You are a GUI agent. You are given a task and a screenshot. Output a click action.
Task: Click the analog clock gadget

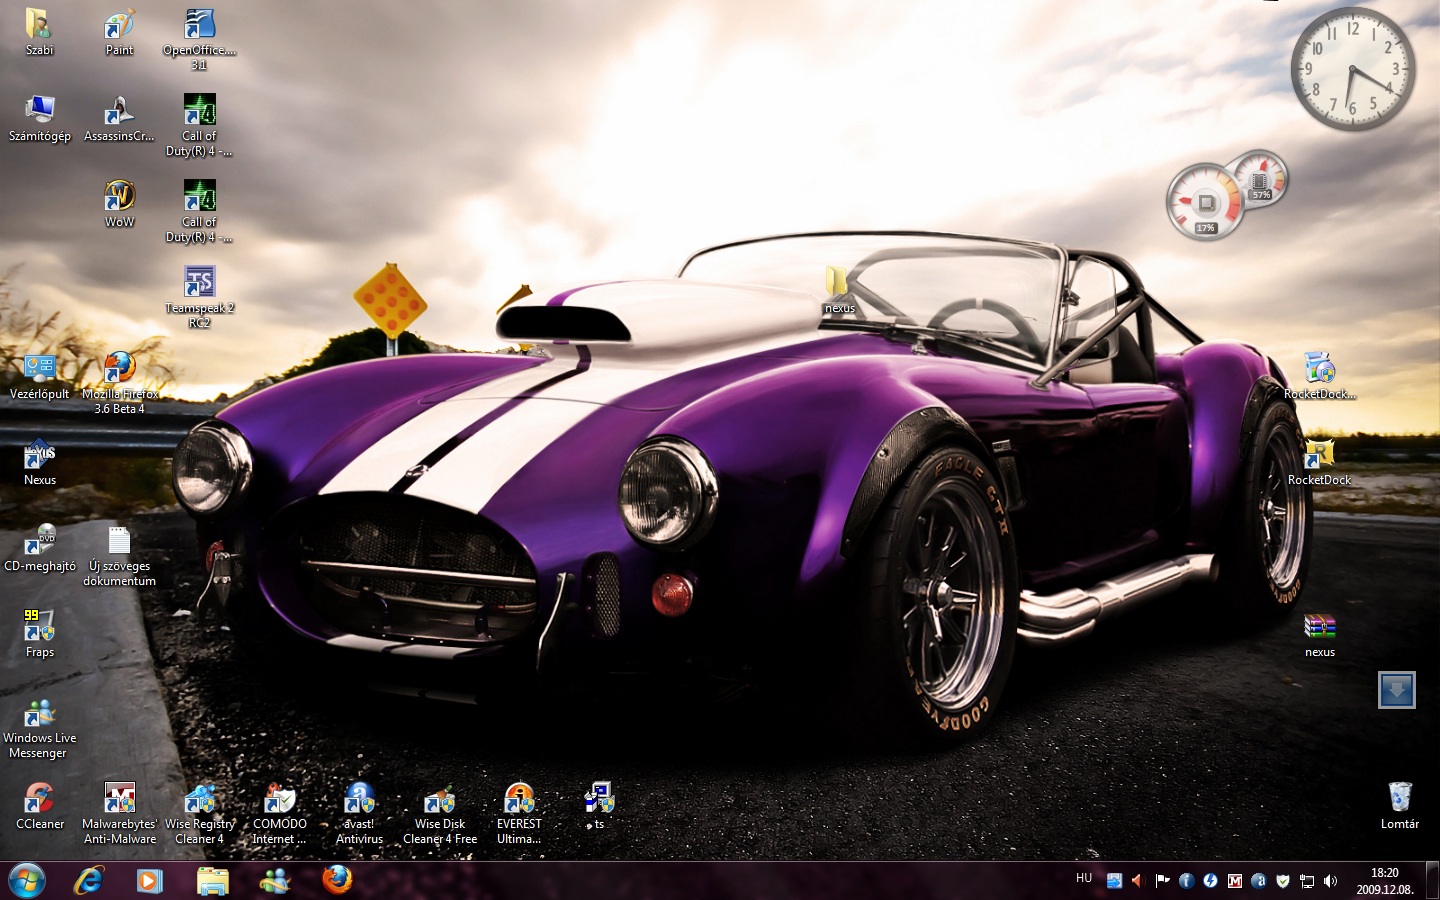1352,69
